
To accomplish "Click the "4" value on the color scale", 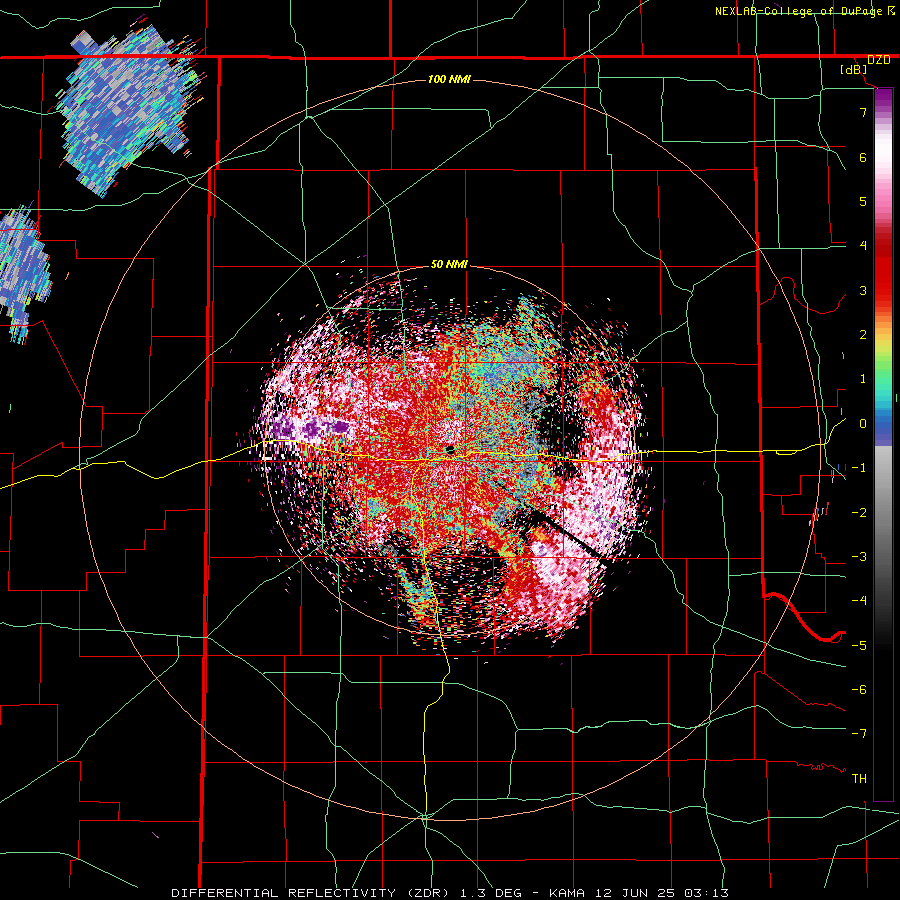I will click(863, 246).
